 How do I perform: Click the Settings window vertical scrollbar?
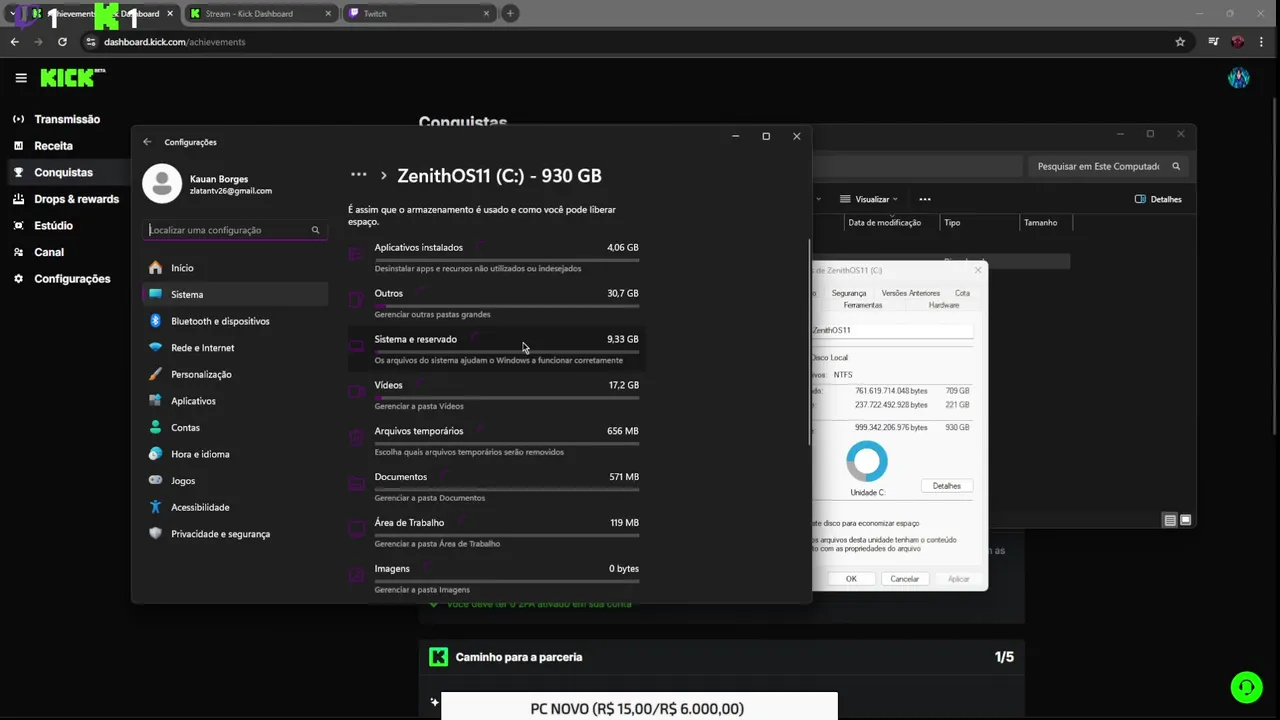pos(808,342)
